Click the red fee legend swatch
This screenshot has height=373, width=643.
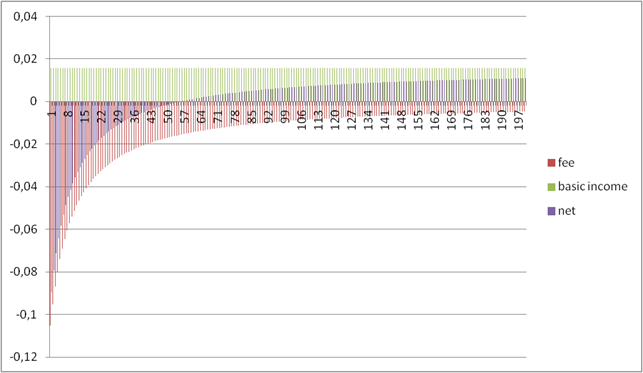pos(551,163)
